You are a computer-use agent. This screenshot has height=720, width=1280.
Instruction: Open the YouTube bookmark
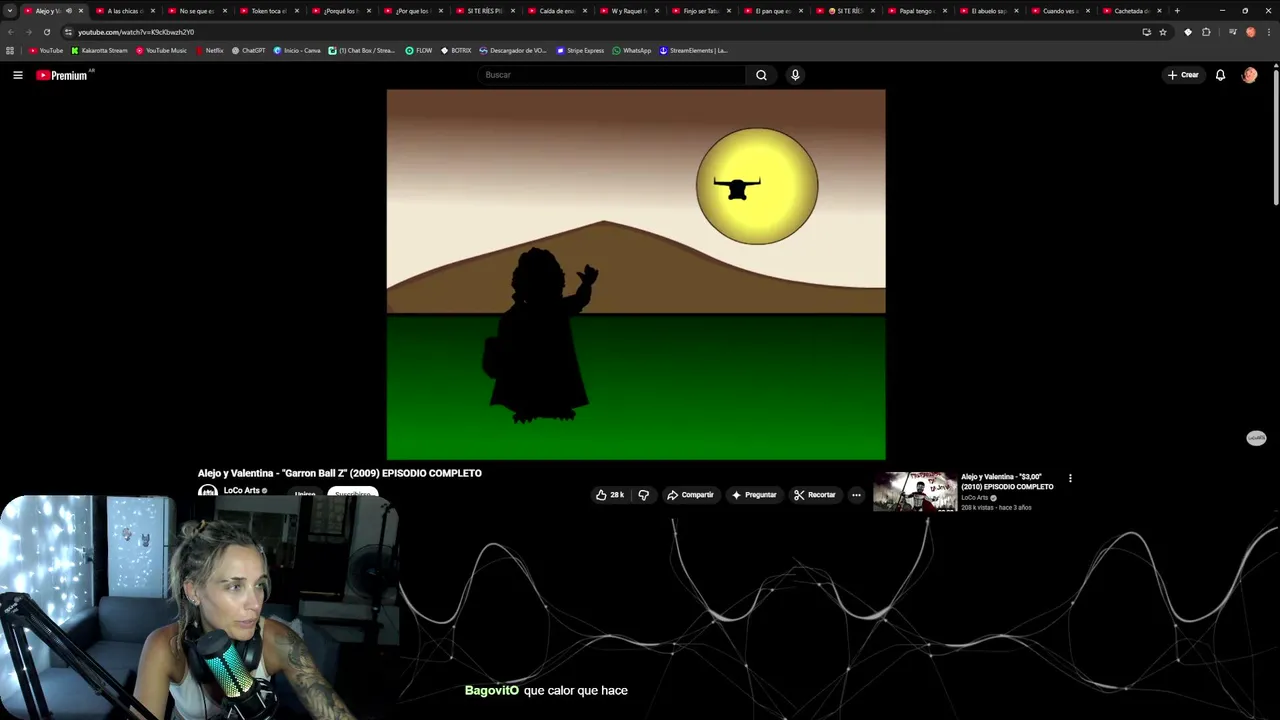(46, 50)
